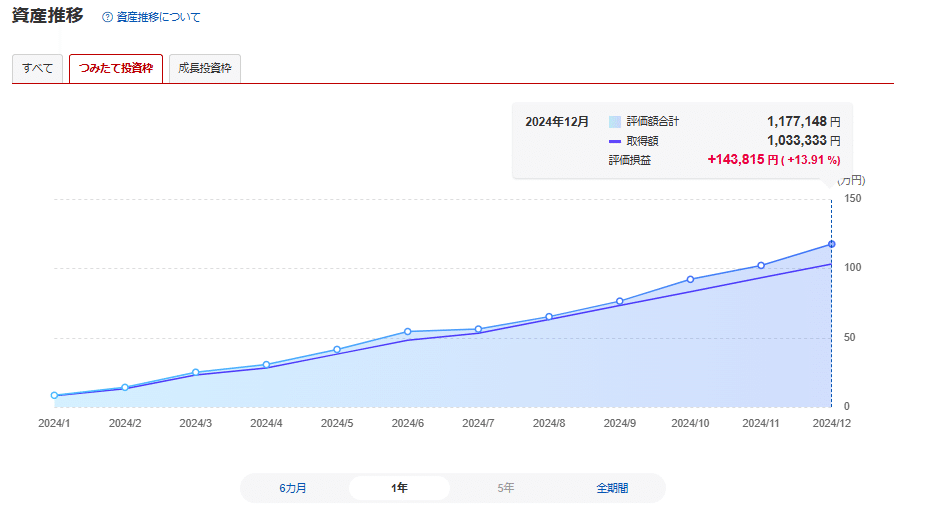Click the +143,815 円 profit value
This screenshot has height=528, width=926.
pyautogui.click(x=743, y=159)
